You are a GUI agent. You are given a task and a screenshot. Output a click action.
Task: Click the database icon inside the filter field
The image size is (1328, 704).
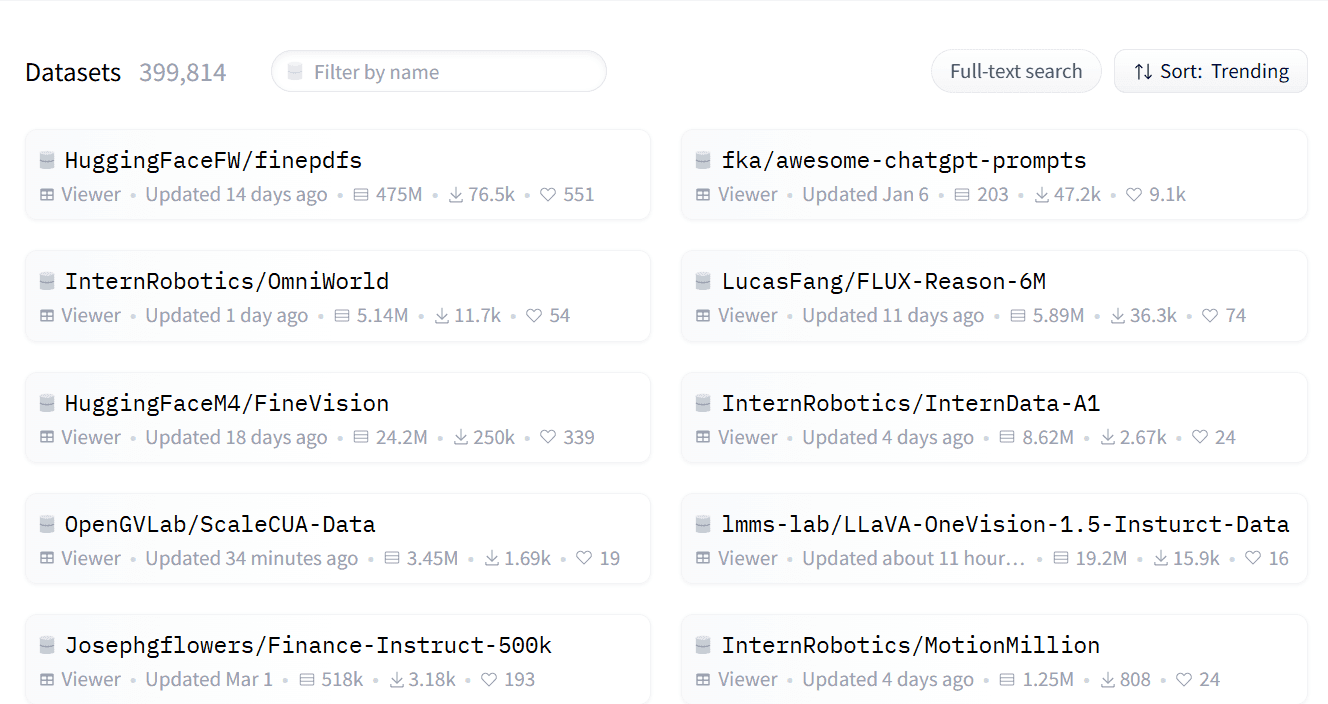click(295, 72)
